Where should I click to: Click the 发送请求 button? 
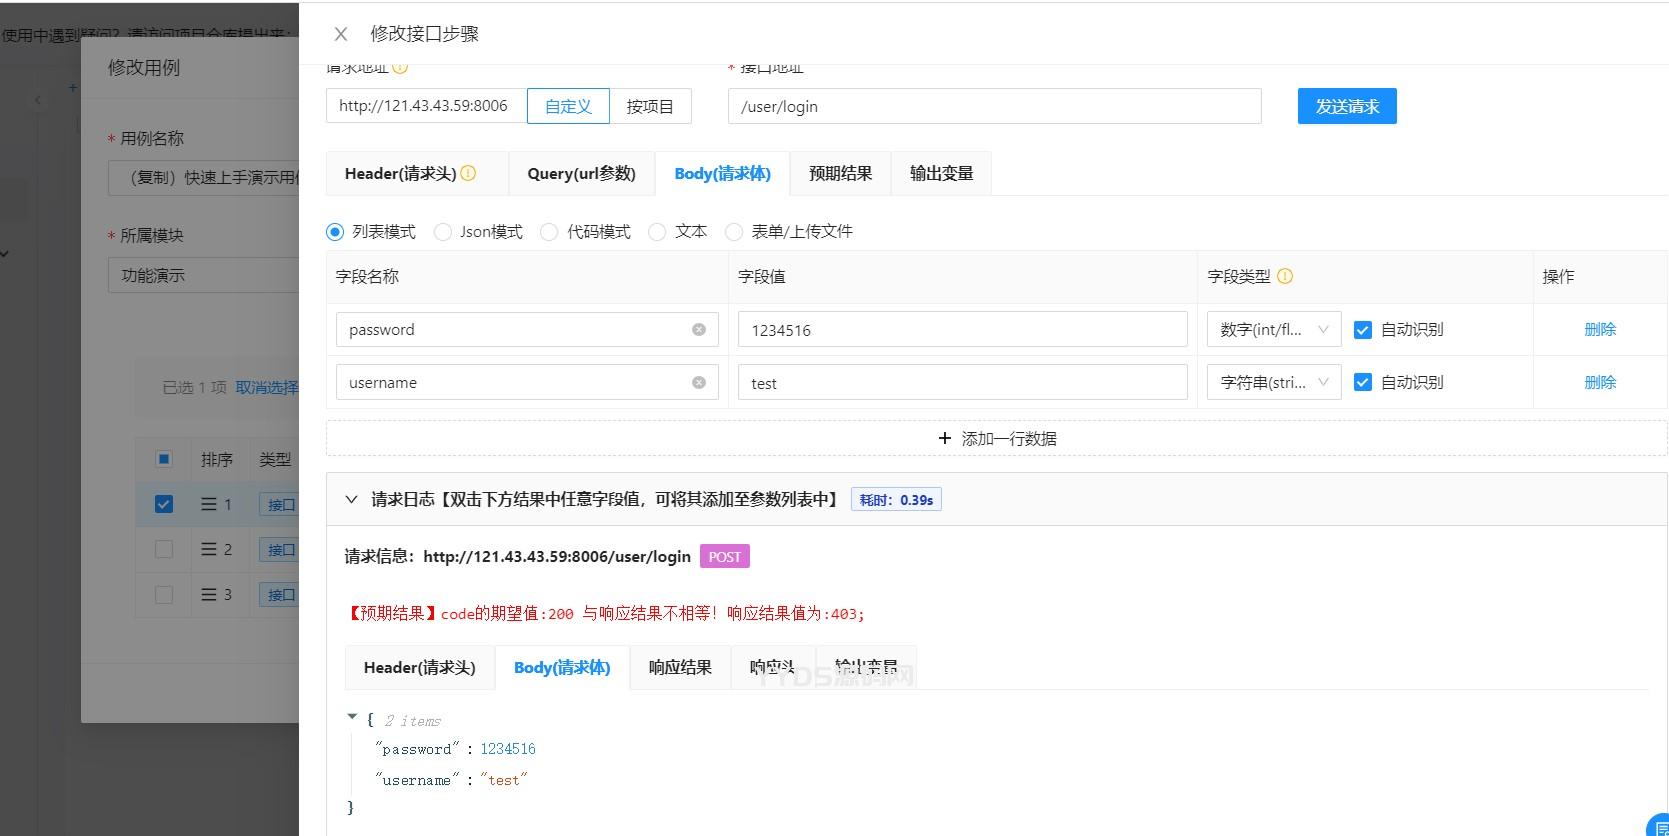pyautogui.click(x=1346, y=107)
